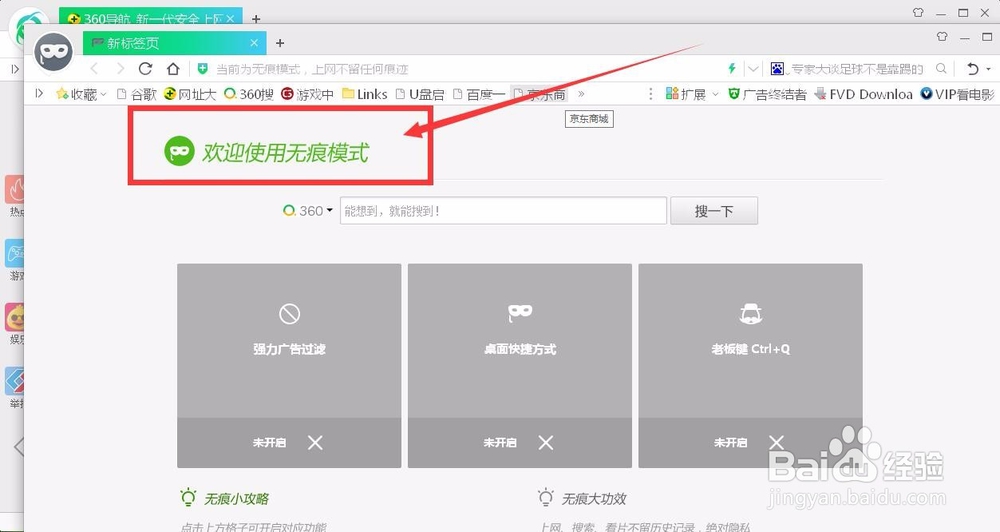The image size is (1000, 532).
Task: Open the game controller icon in back window sidebar
Action: point(15,253)
